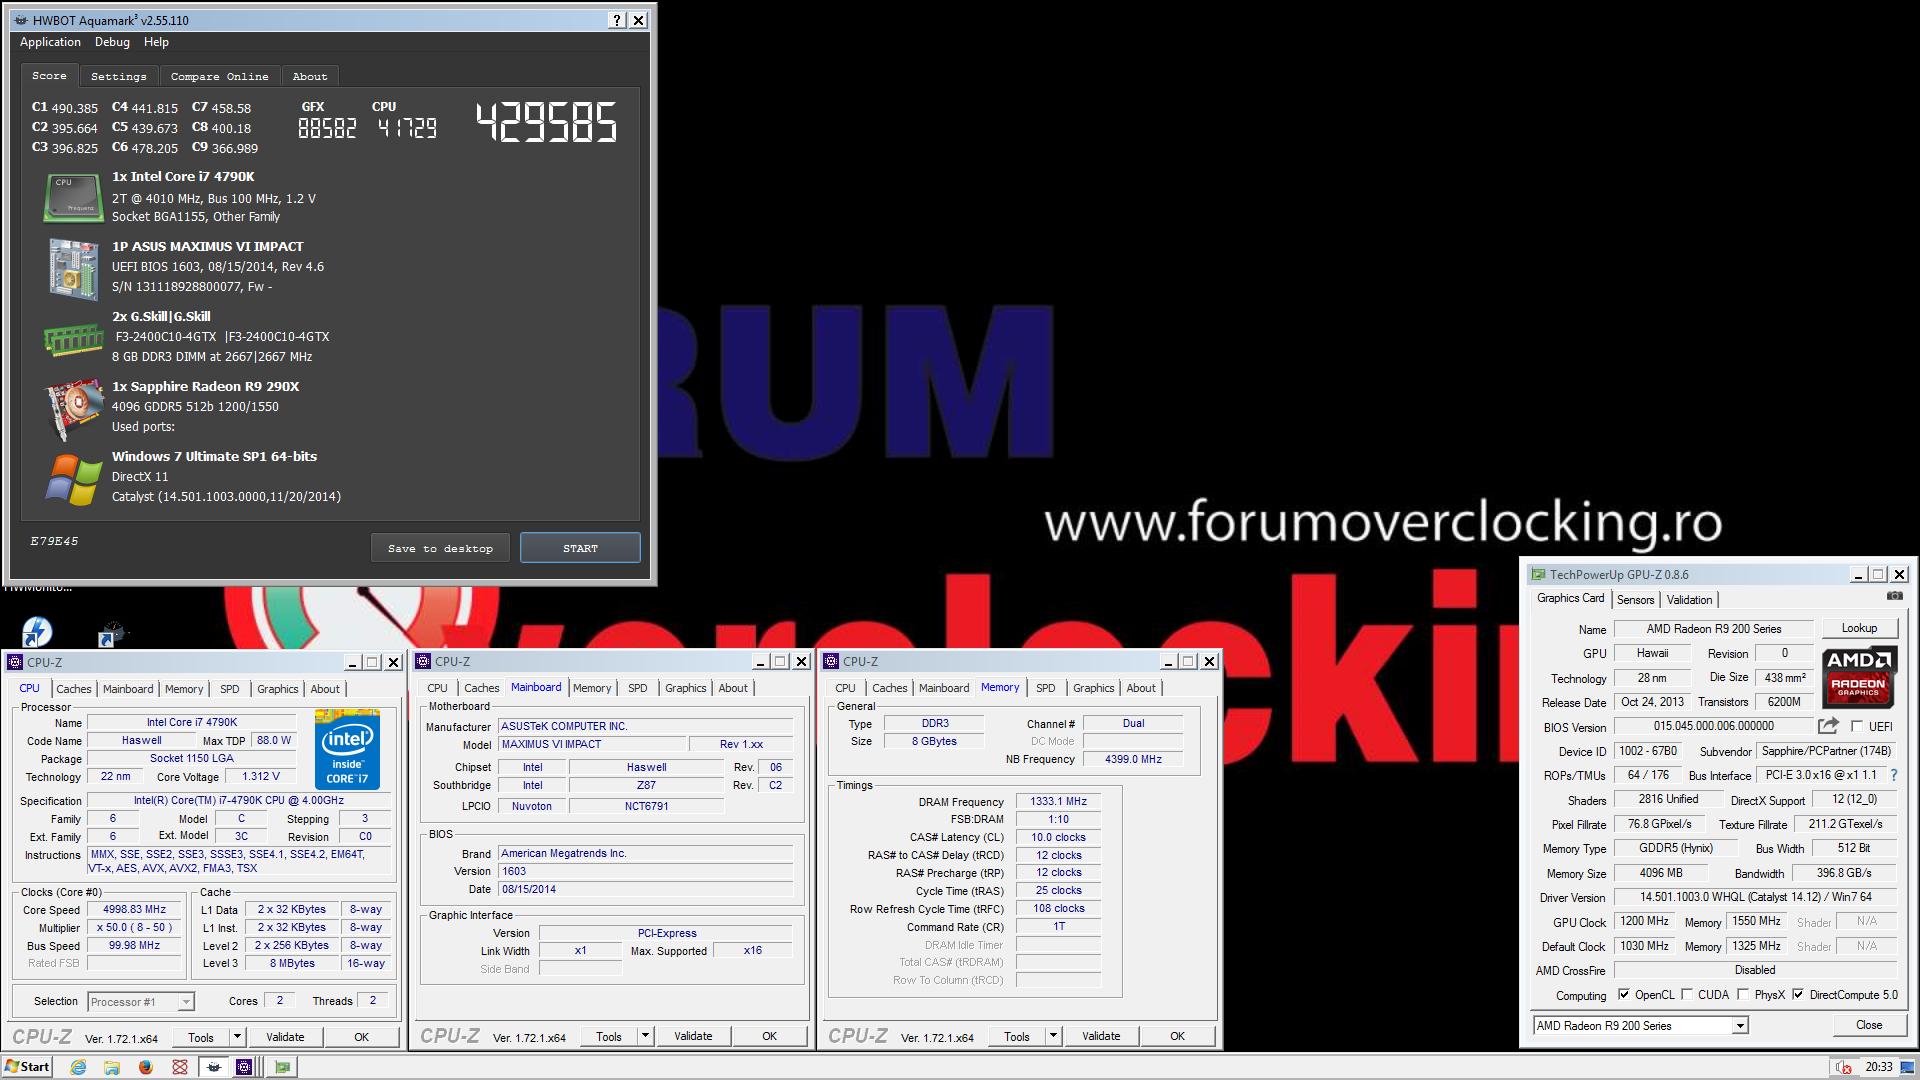Click the GPU Clock 1200 MHz value

[x=1644, y=921]
